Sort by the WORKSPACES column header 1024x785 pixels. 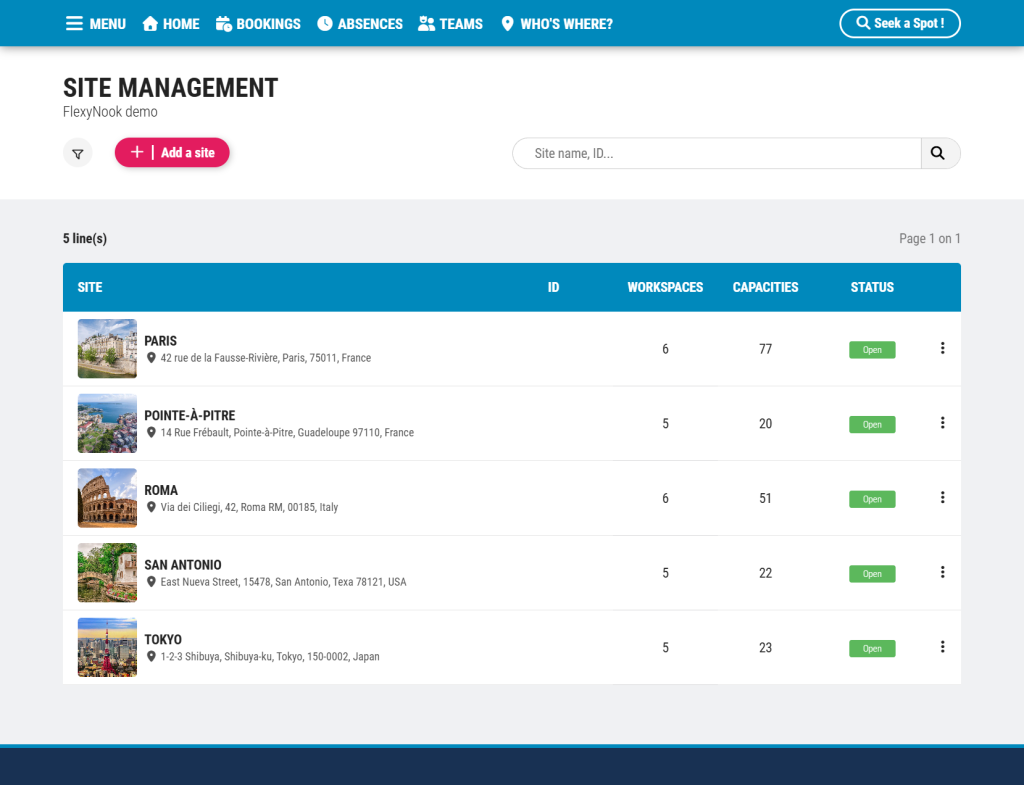pos(665,287)
